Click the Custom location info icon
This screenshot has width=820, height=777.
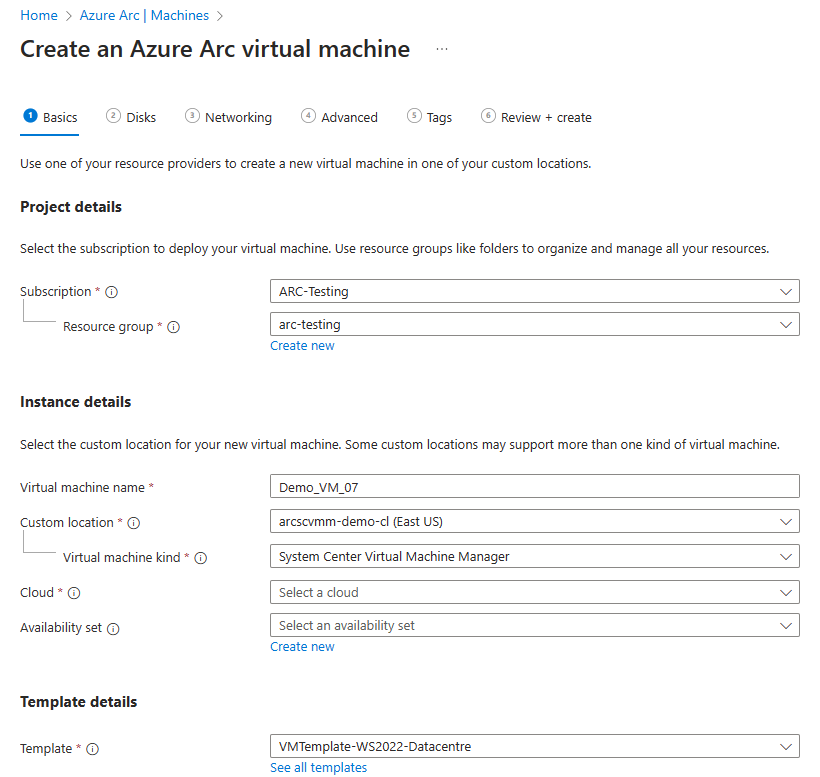point(134,523)
